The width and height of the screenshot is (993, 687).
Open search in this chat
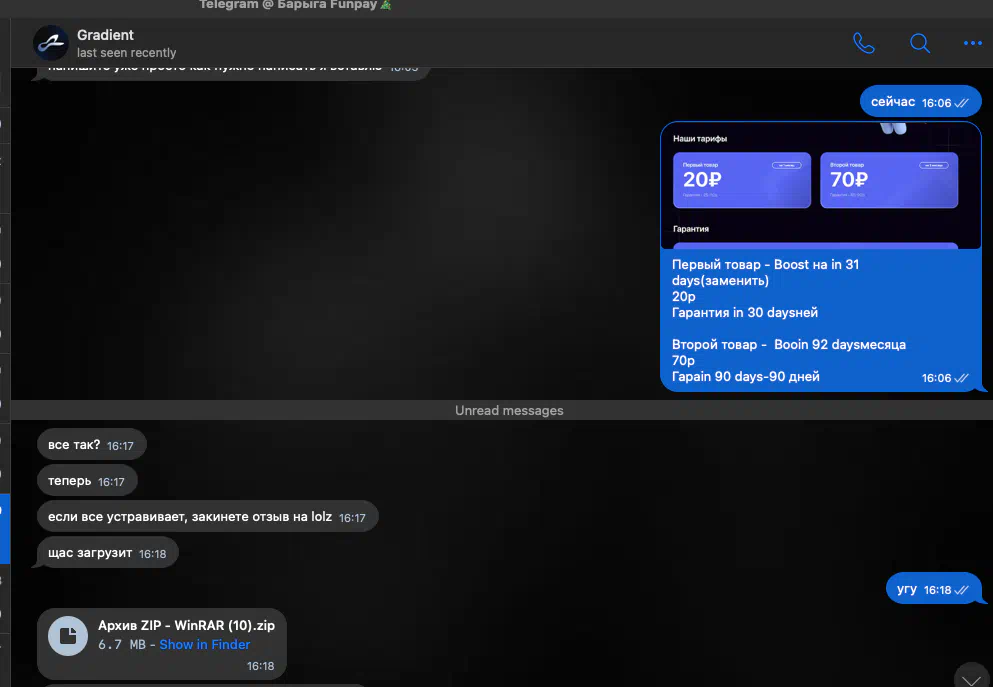click(x=919, y=43)
